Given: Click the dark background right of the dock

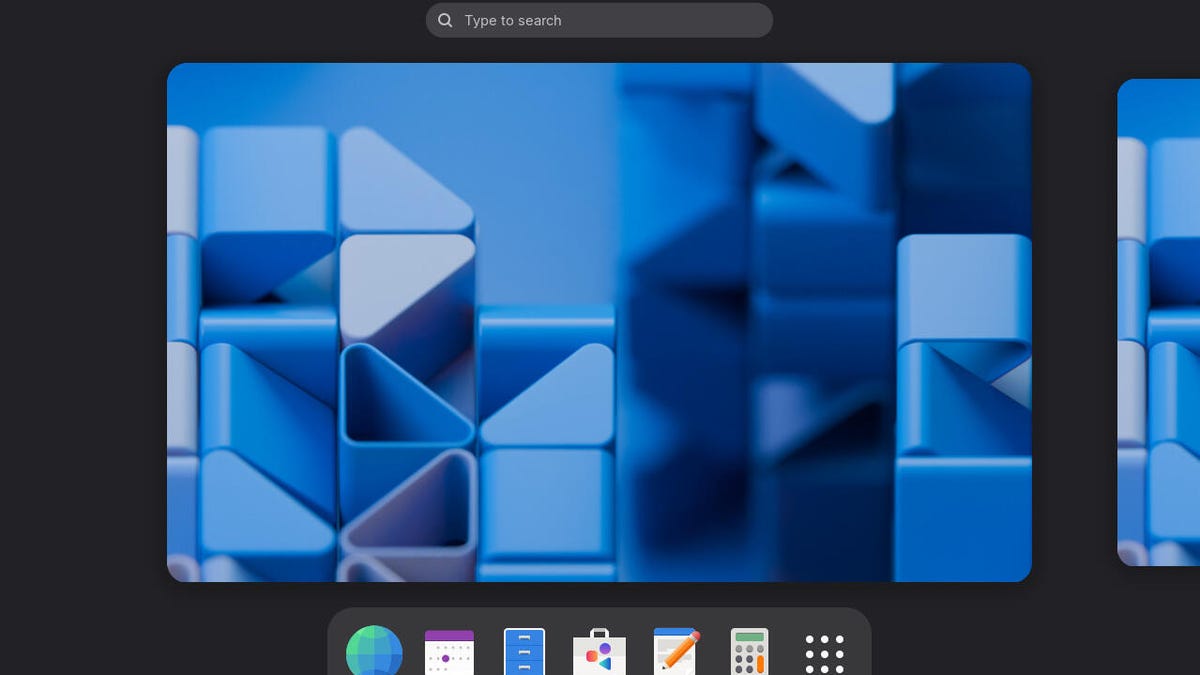Looking at the screenshot, I should [1030, 640].
